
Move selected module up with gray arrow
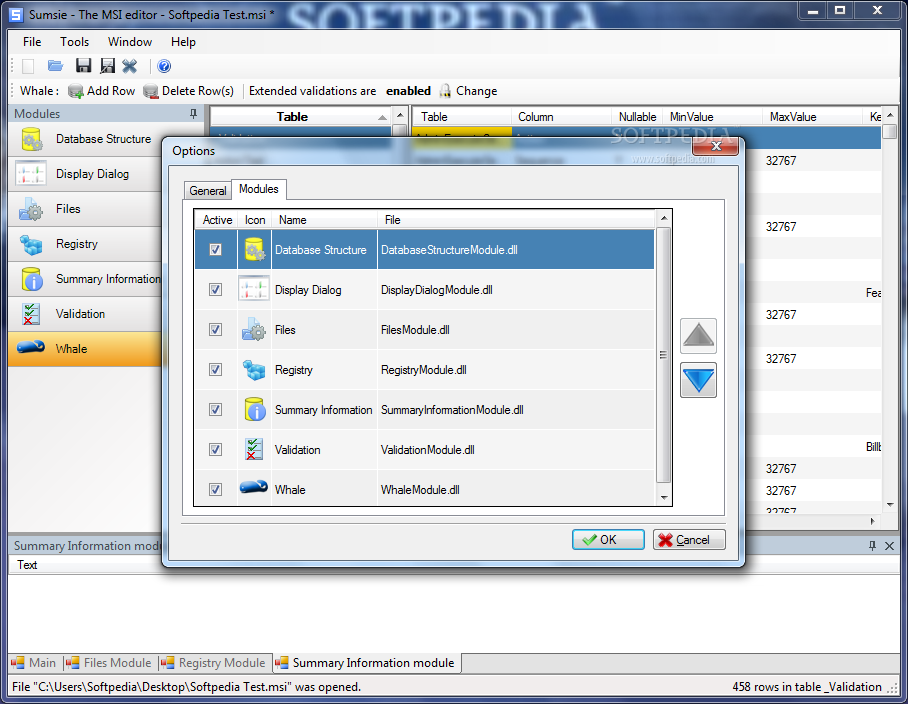[x=698, y=336]
